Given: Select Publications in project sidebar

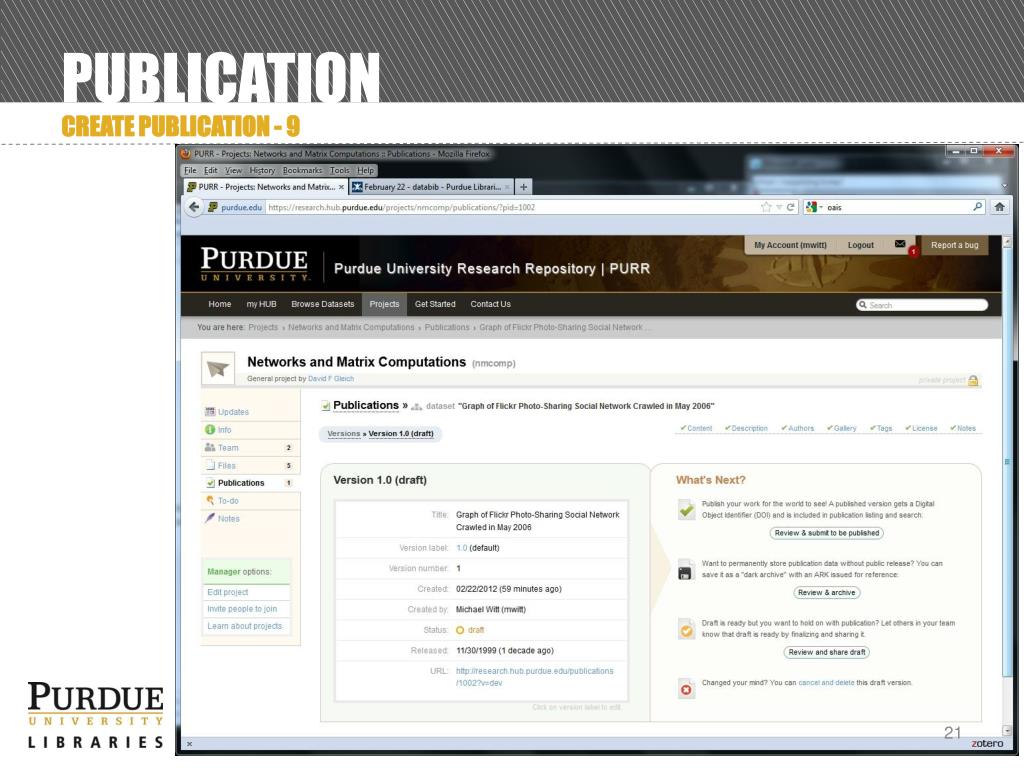Looking at the screenshot, I should [241, 483].
